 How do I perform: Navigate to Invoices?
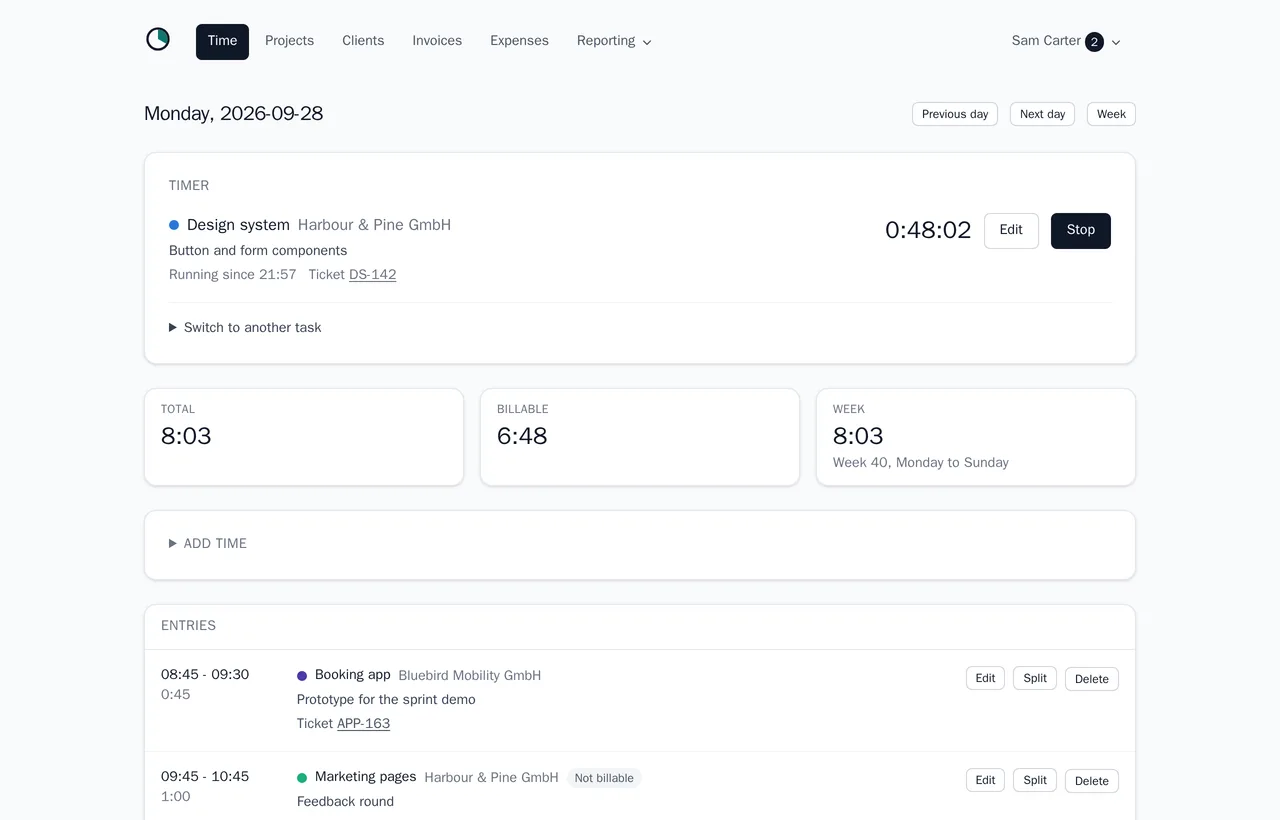437,41
